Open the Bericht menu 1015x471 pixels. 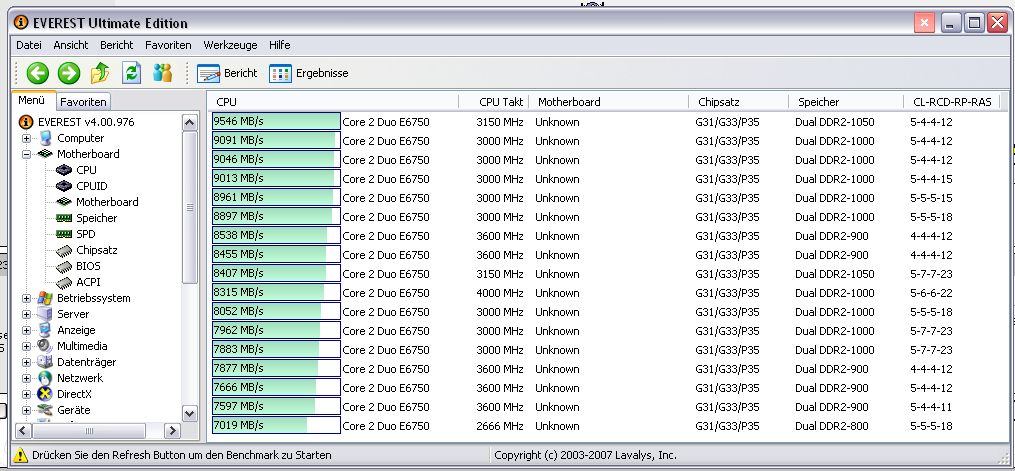(x=117, y=45)
